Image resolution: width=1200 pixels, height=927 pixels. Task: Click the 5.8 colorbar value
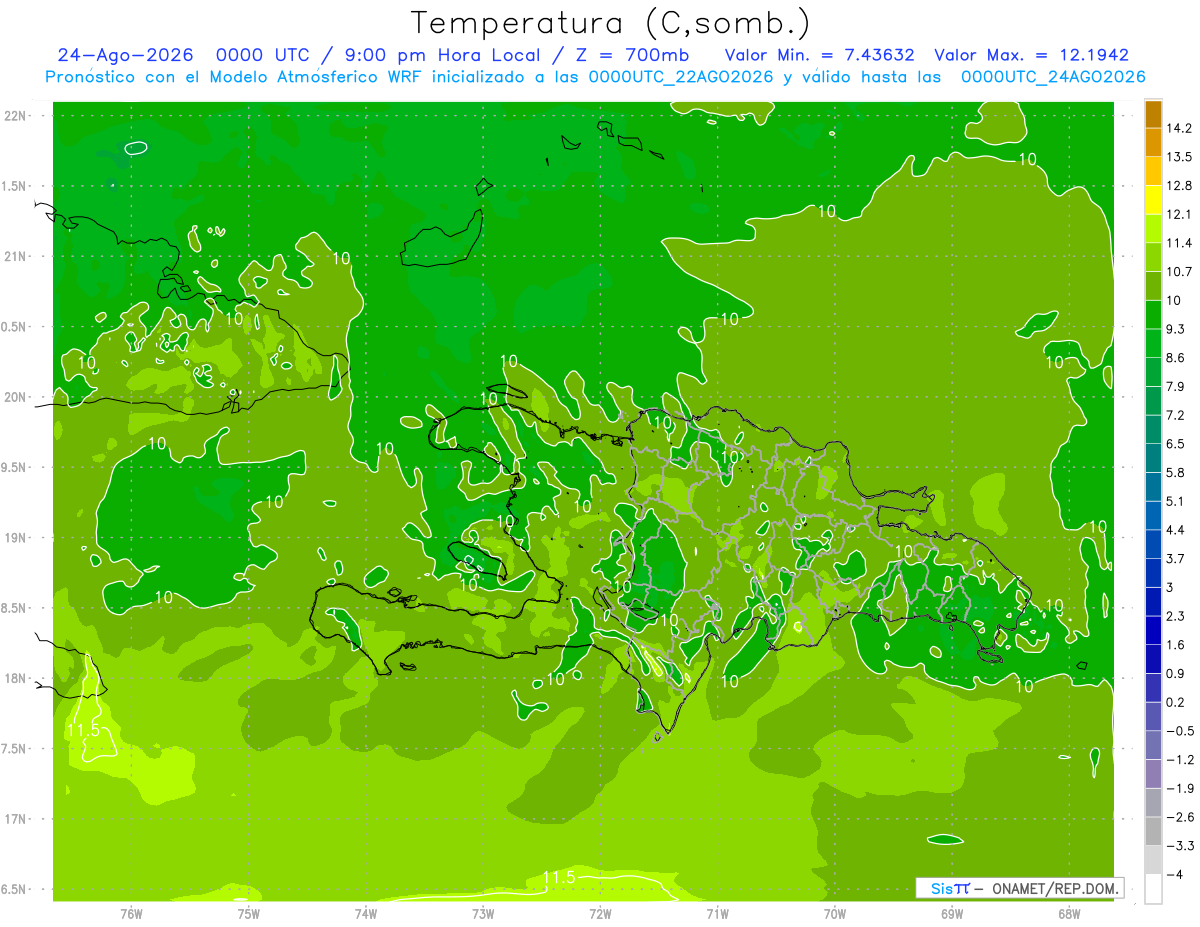(1176, 472)
